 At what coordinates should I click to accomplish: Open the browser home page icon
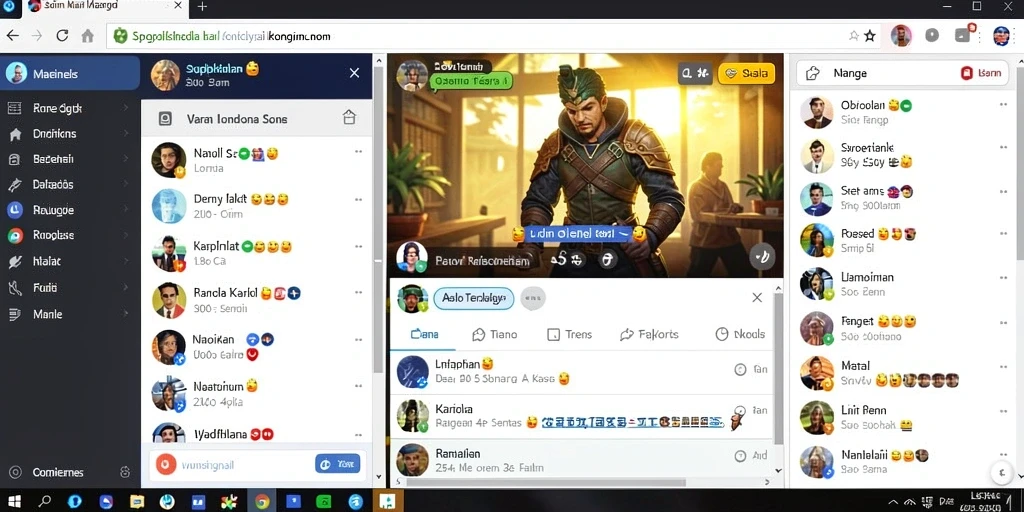(x=88, y=36)
